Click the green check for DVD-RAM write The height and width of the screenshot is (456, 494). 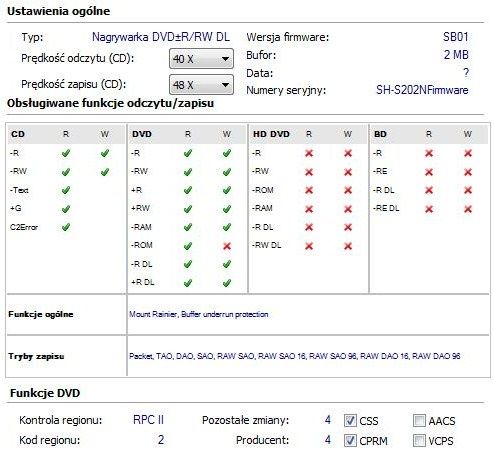(x=227, y=227)
